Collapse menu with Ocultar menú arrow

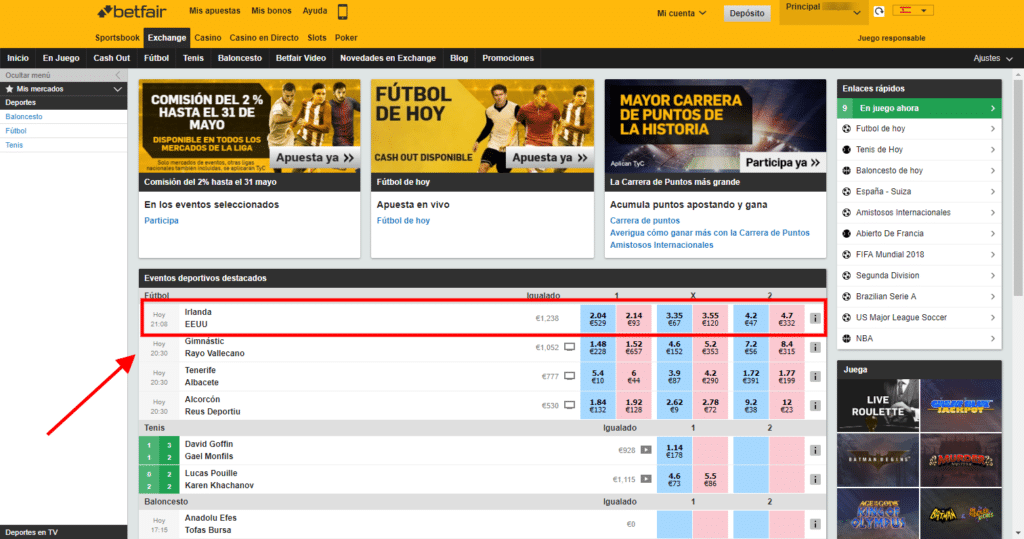pos(118,75)
